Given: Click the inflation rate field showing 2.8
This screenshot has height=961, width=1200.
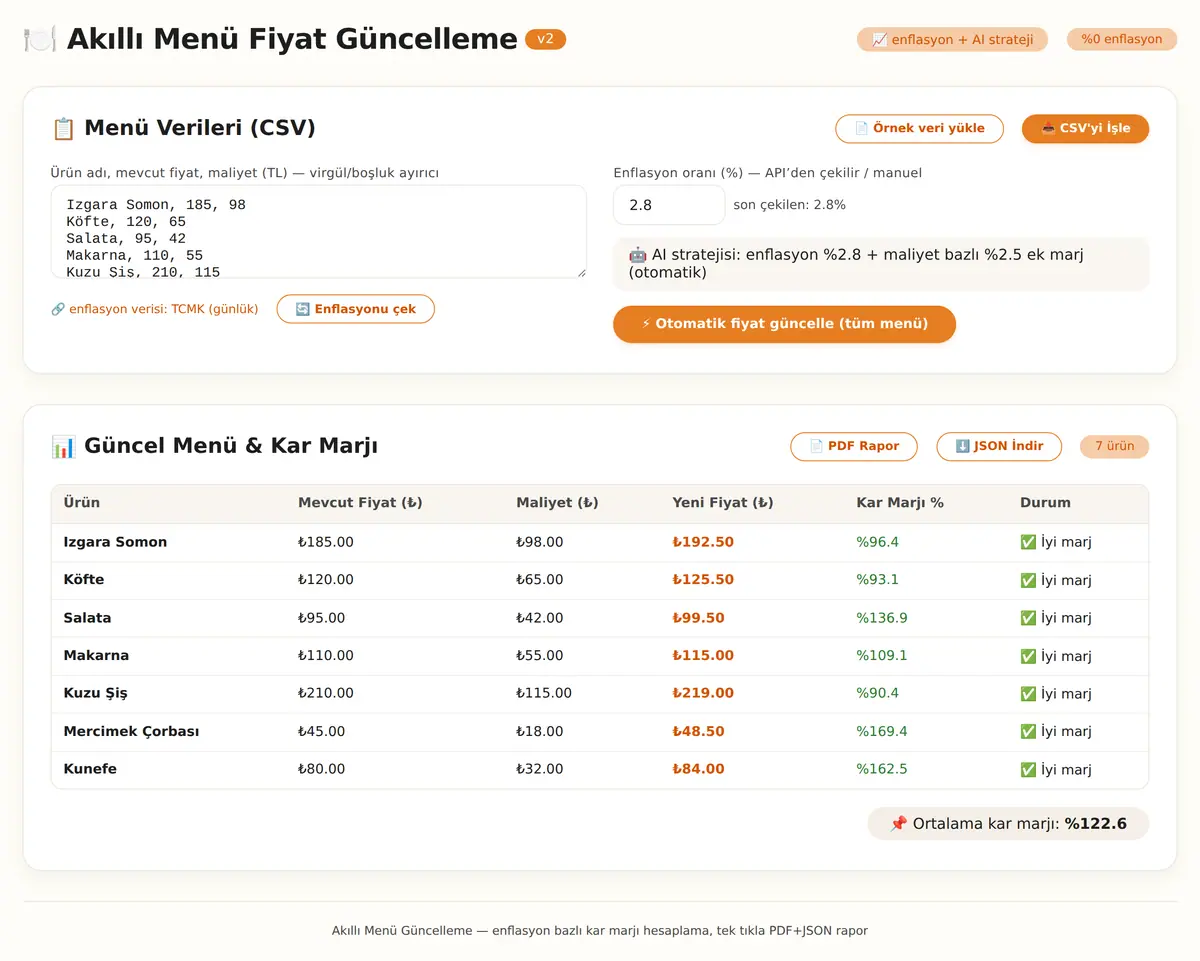Looking at the screenshot, I should point(669,205).
